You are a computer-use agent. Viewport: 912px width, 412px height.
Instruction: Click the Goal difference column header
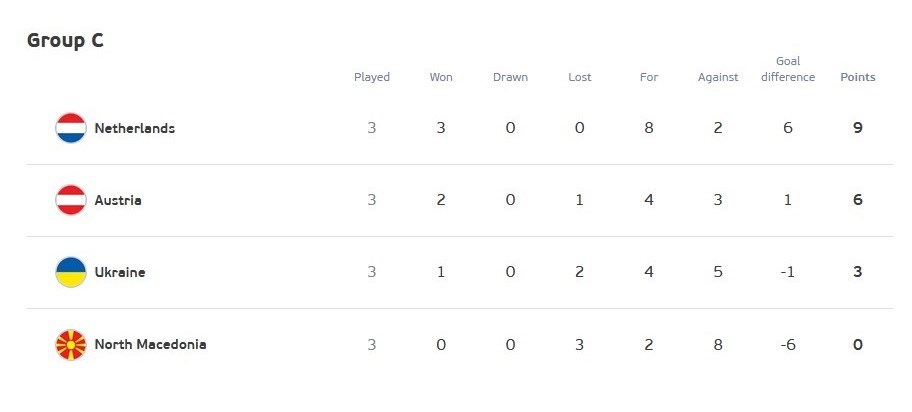coord(788,69)
